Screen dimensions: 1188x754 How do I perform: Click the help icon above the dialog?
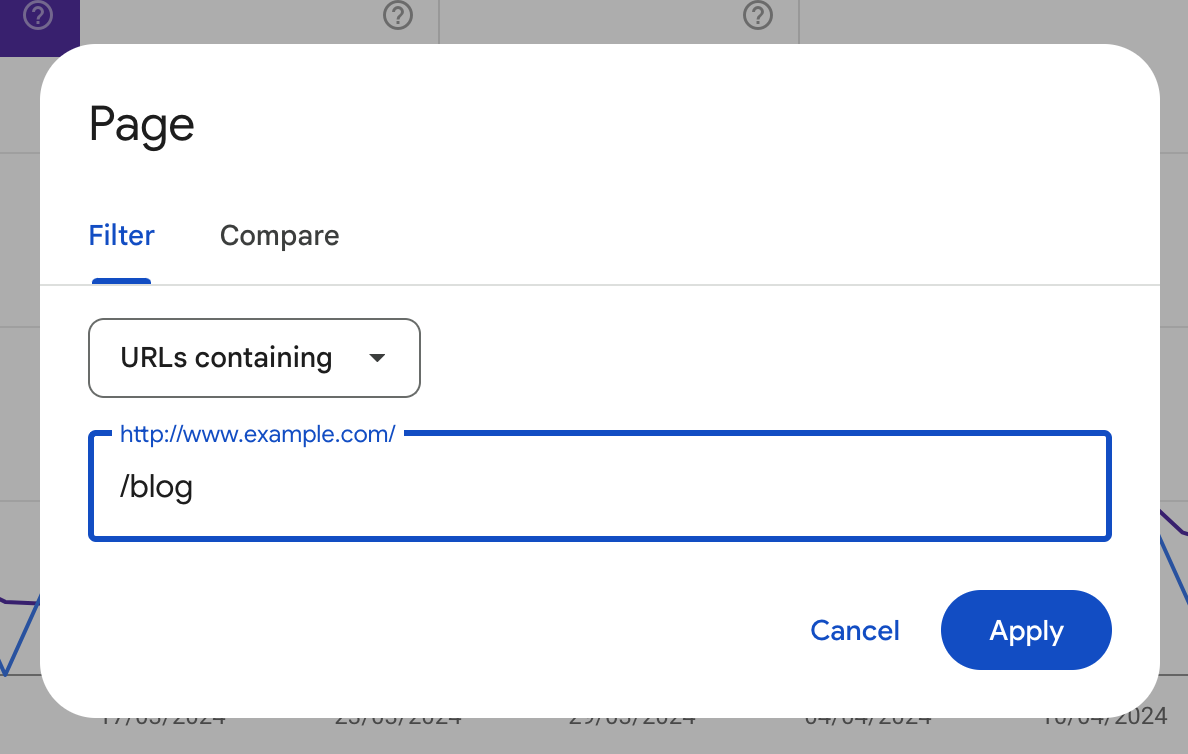click(x=397, y=16)
